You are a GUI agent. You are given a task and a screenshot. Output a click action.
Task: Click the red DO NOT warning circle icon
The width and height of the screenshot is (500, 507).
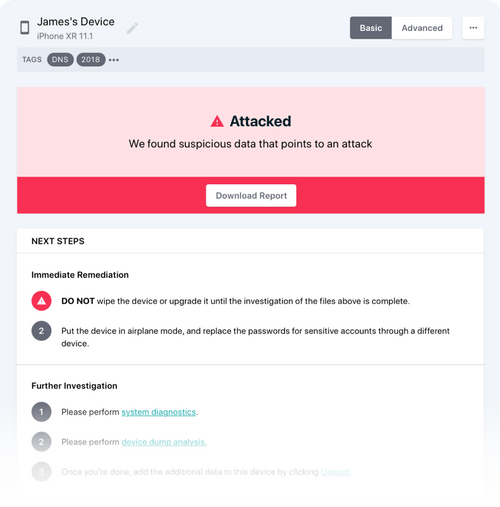41,301
